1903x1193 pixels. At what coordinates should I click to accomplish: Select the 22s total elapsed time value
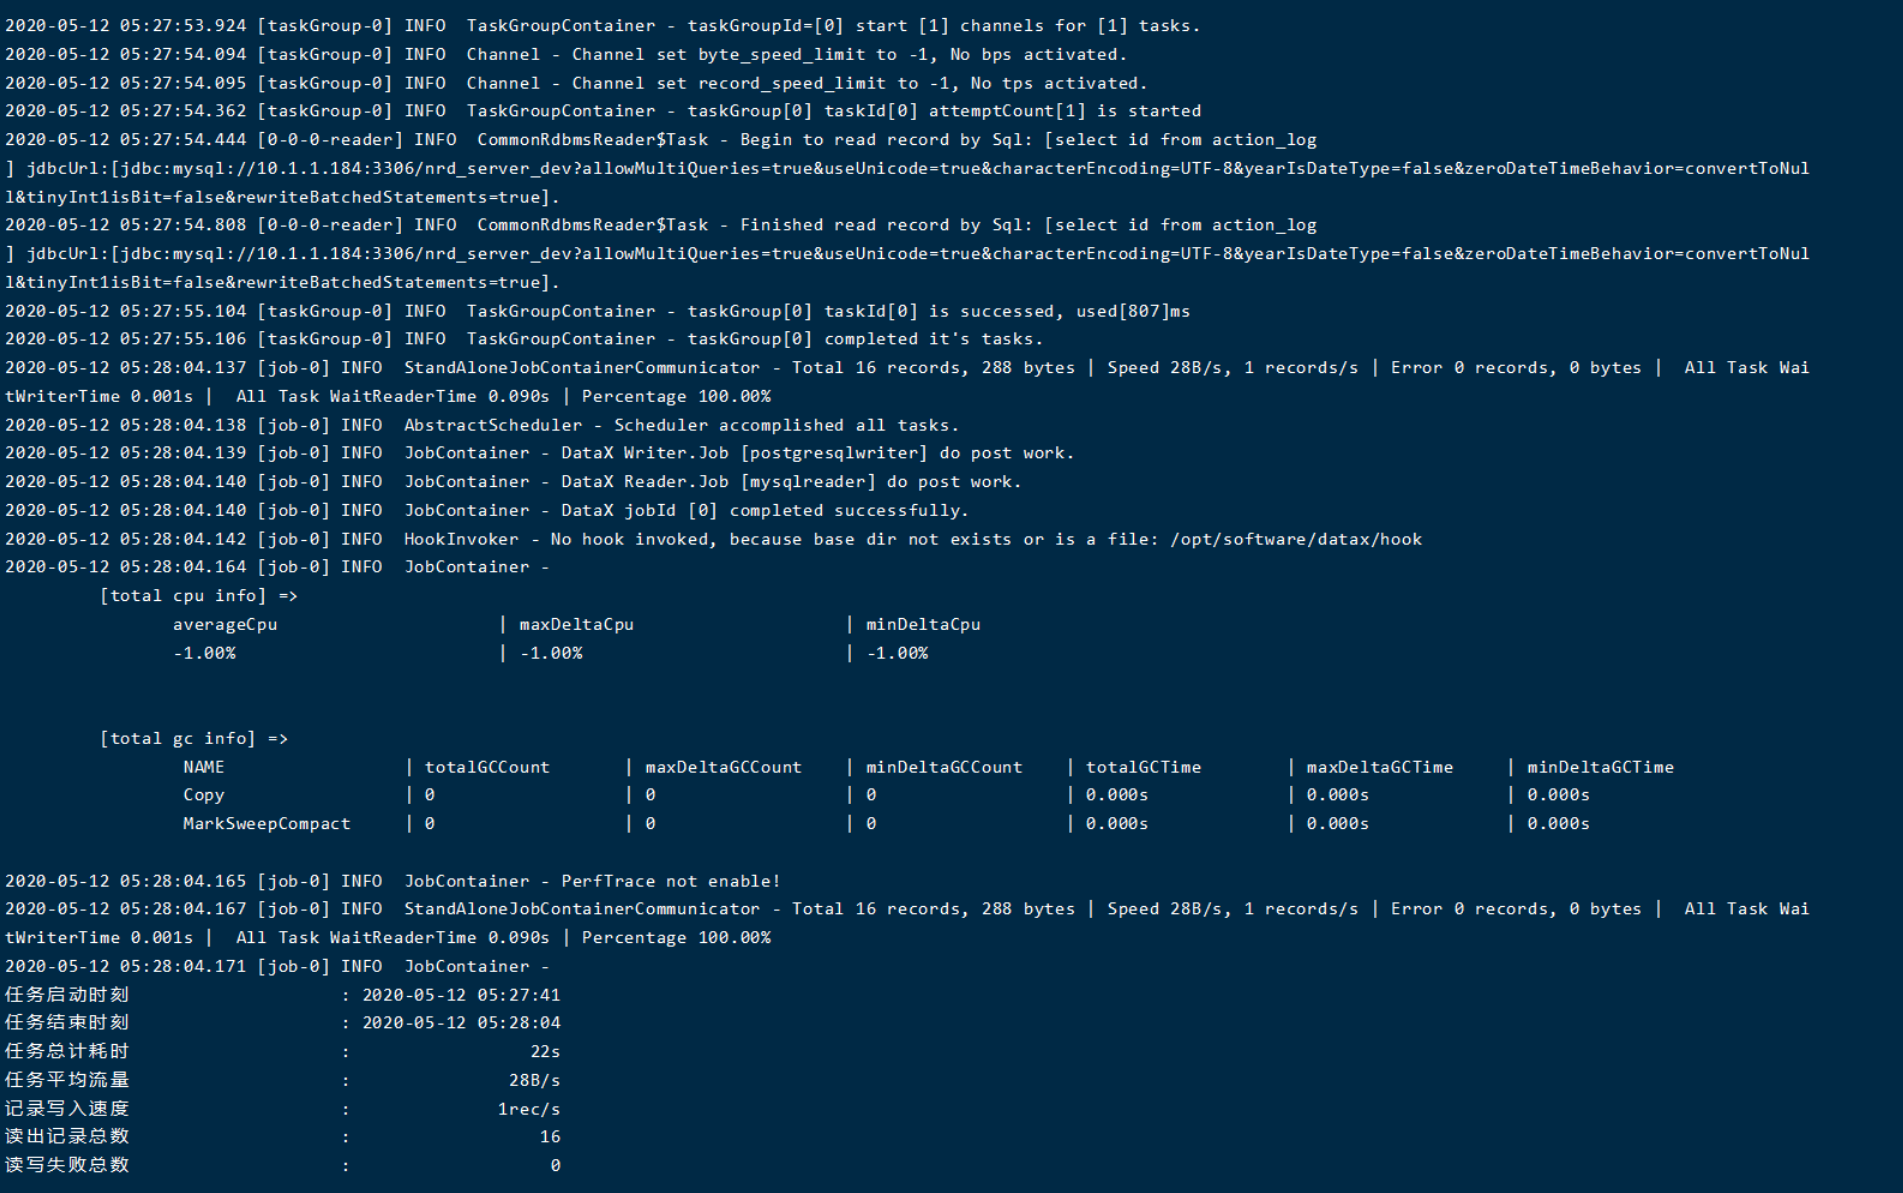point(545,1052)
